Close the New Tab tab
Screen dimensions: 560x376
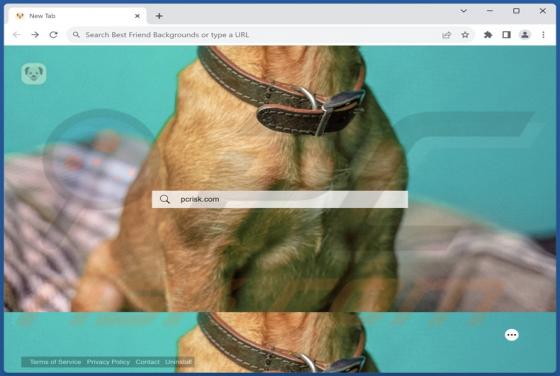tap(137, 16)
